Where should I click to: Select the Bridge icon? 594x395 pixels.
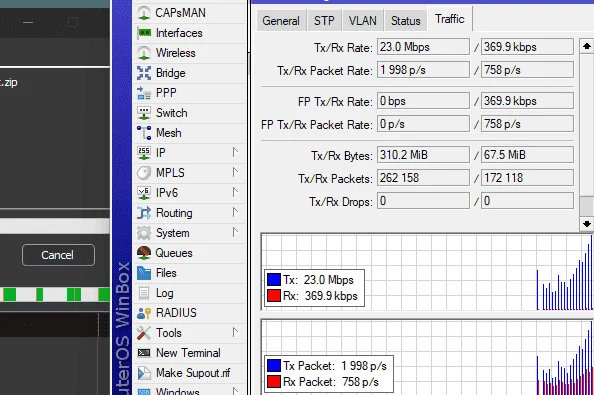coord(144,73)
